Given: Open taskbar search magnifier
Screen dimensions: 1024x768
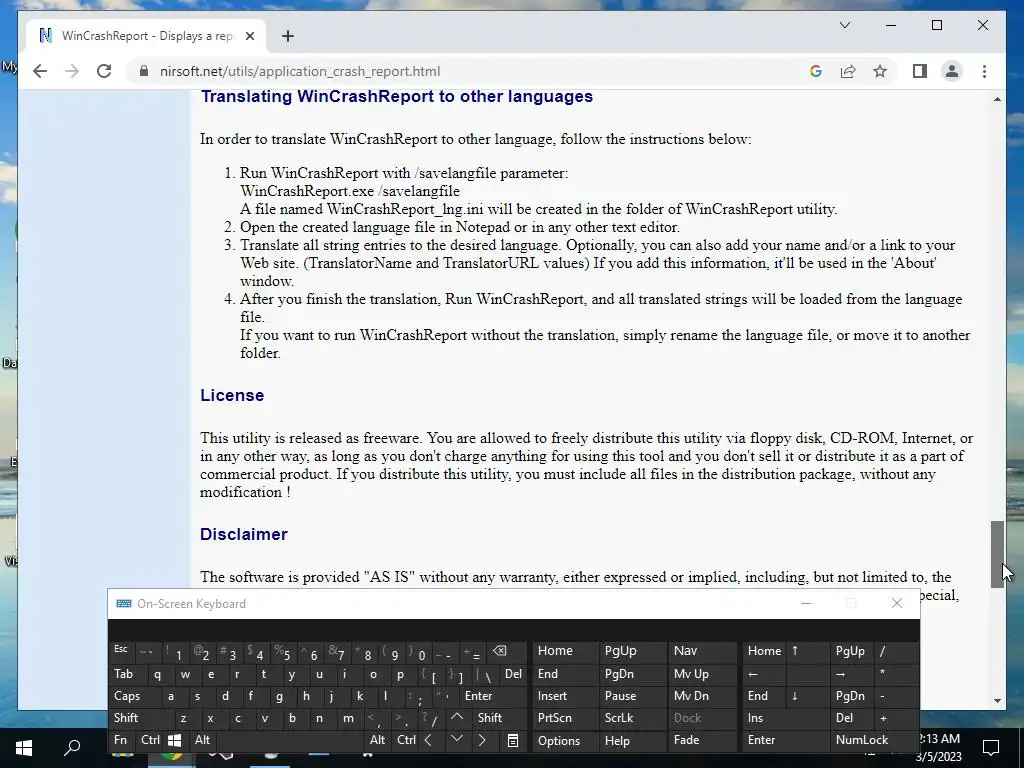Looking at the screenshot, I should 72,748.
